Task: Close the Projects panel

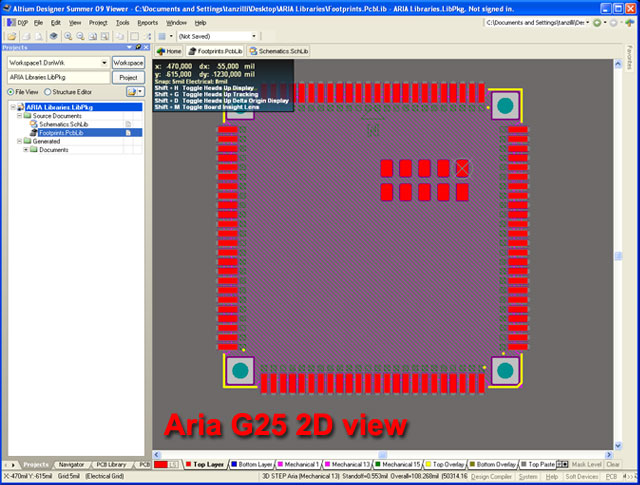Action: [146, 47]
